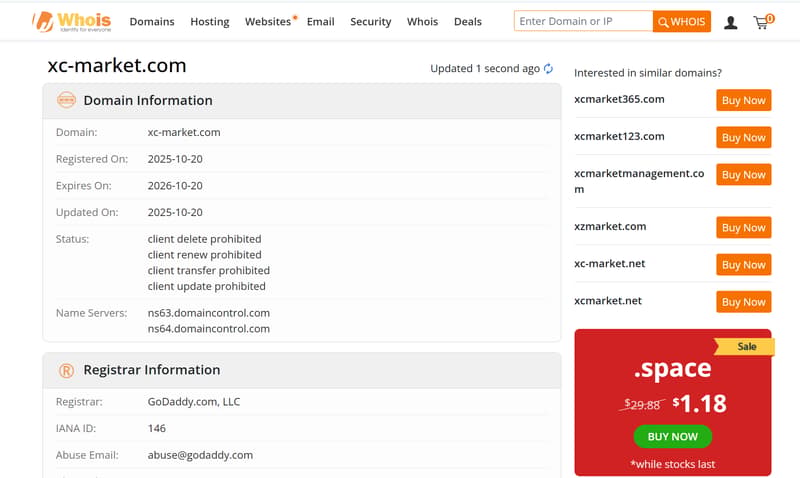Click status client delete prohibited
This screenshot has width=800, height=478.
pos(205,239)
